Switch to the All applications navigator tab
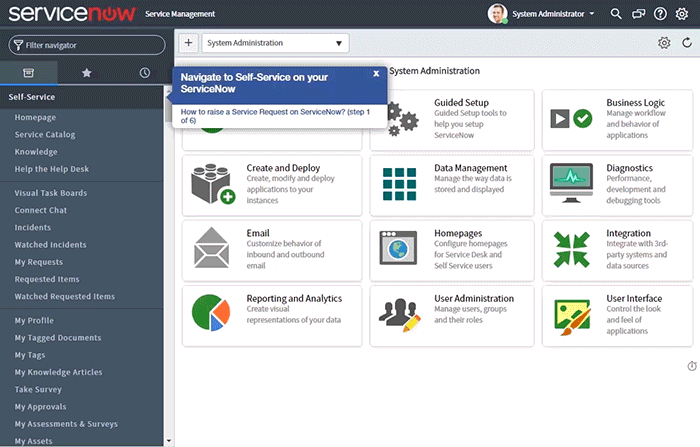Image resolution: width=700 pixels, height=447 pixels. 29,73
